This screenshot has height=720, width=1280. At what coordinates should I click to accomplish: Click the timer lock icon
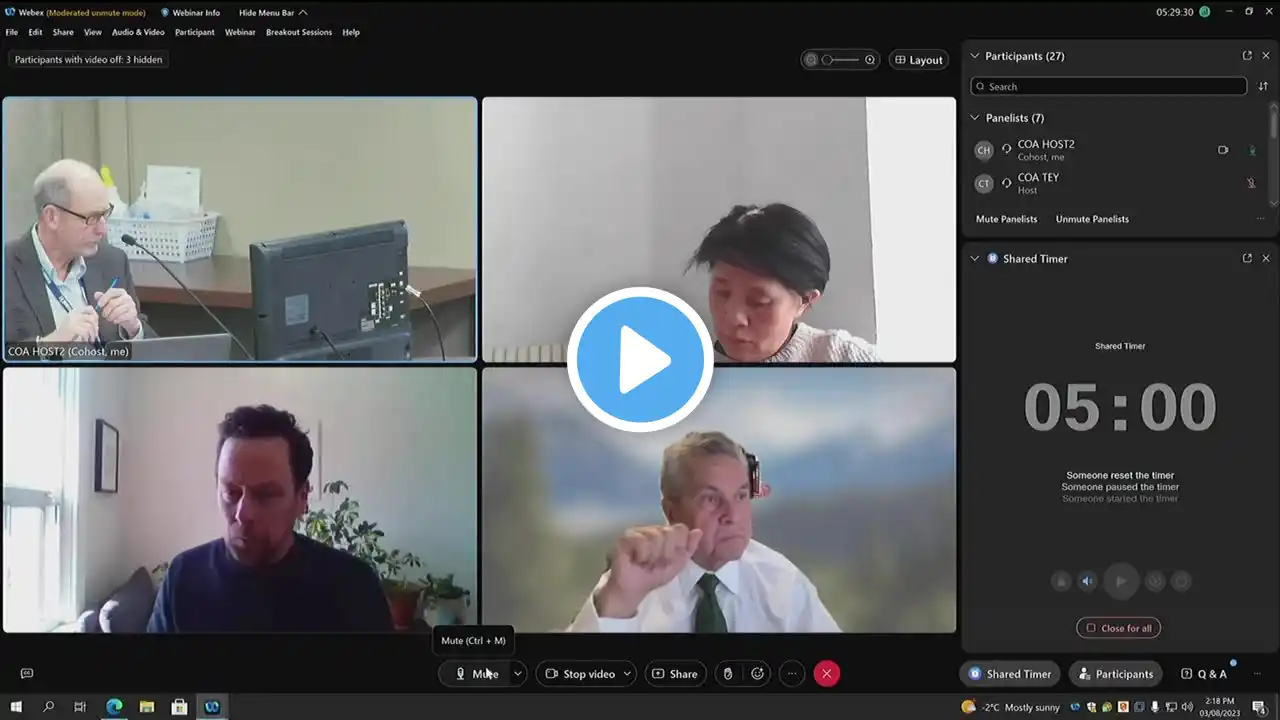[x=1061, y=581]
